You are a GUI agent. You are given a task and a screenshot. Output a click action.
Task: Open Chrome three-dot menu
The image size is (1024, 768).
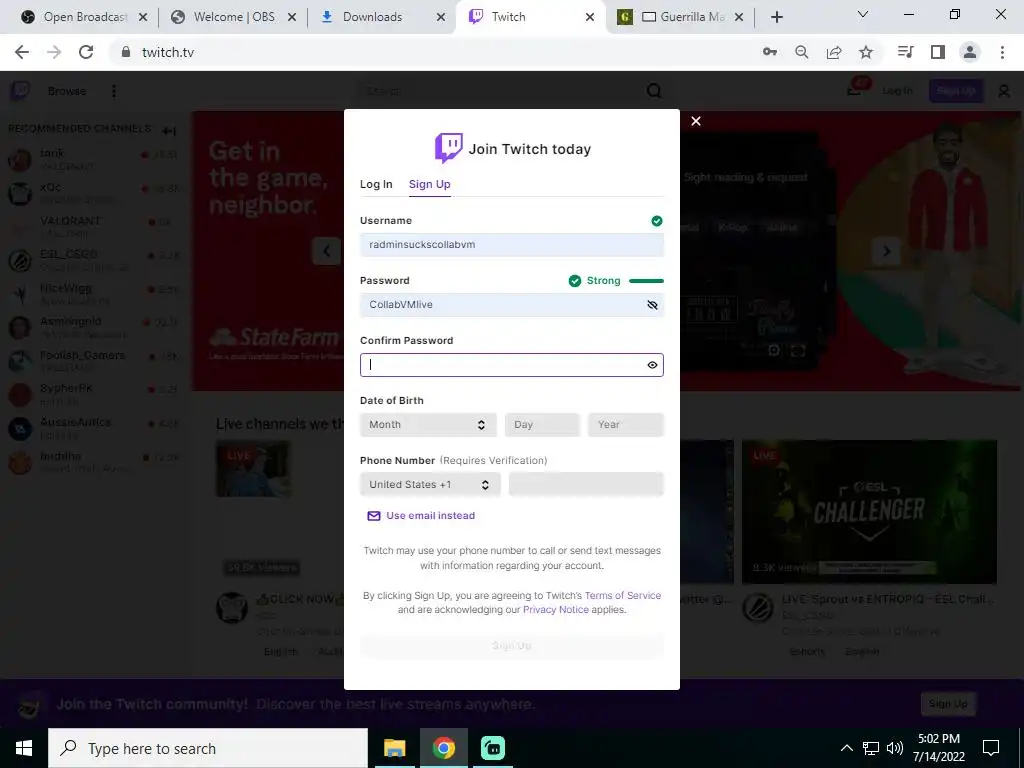pyautogui.click(x=1002, y=52)
